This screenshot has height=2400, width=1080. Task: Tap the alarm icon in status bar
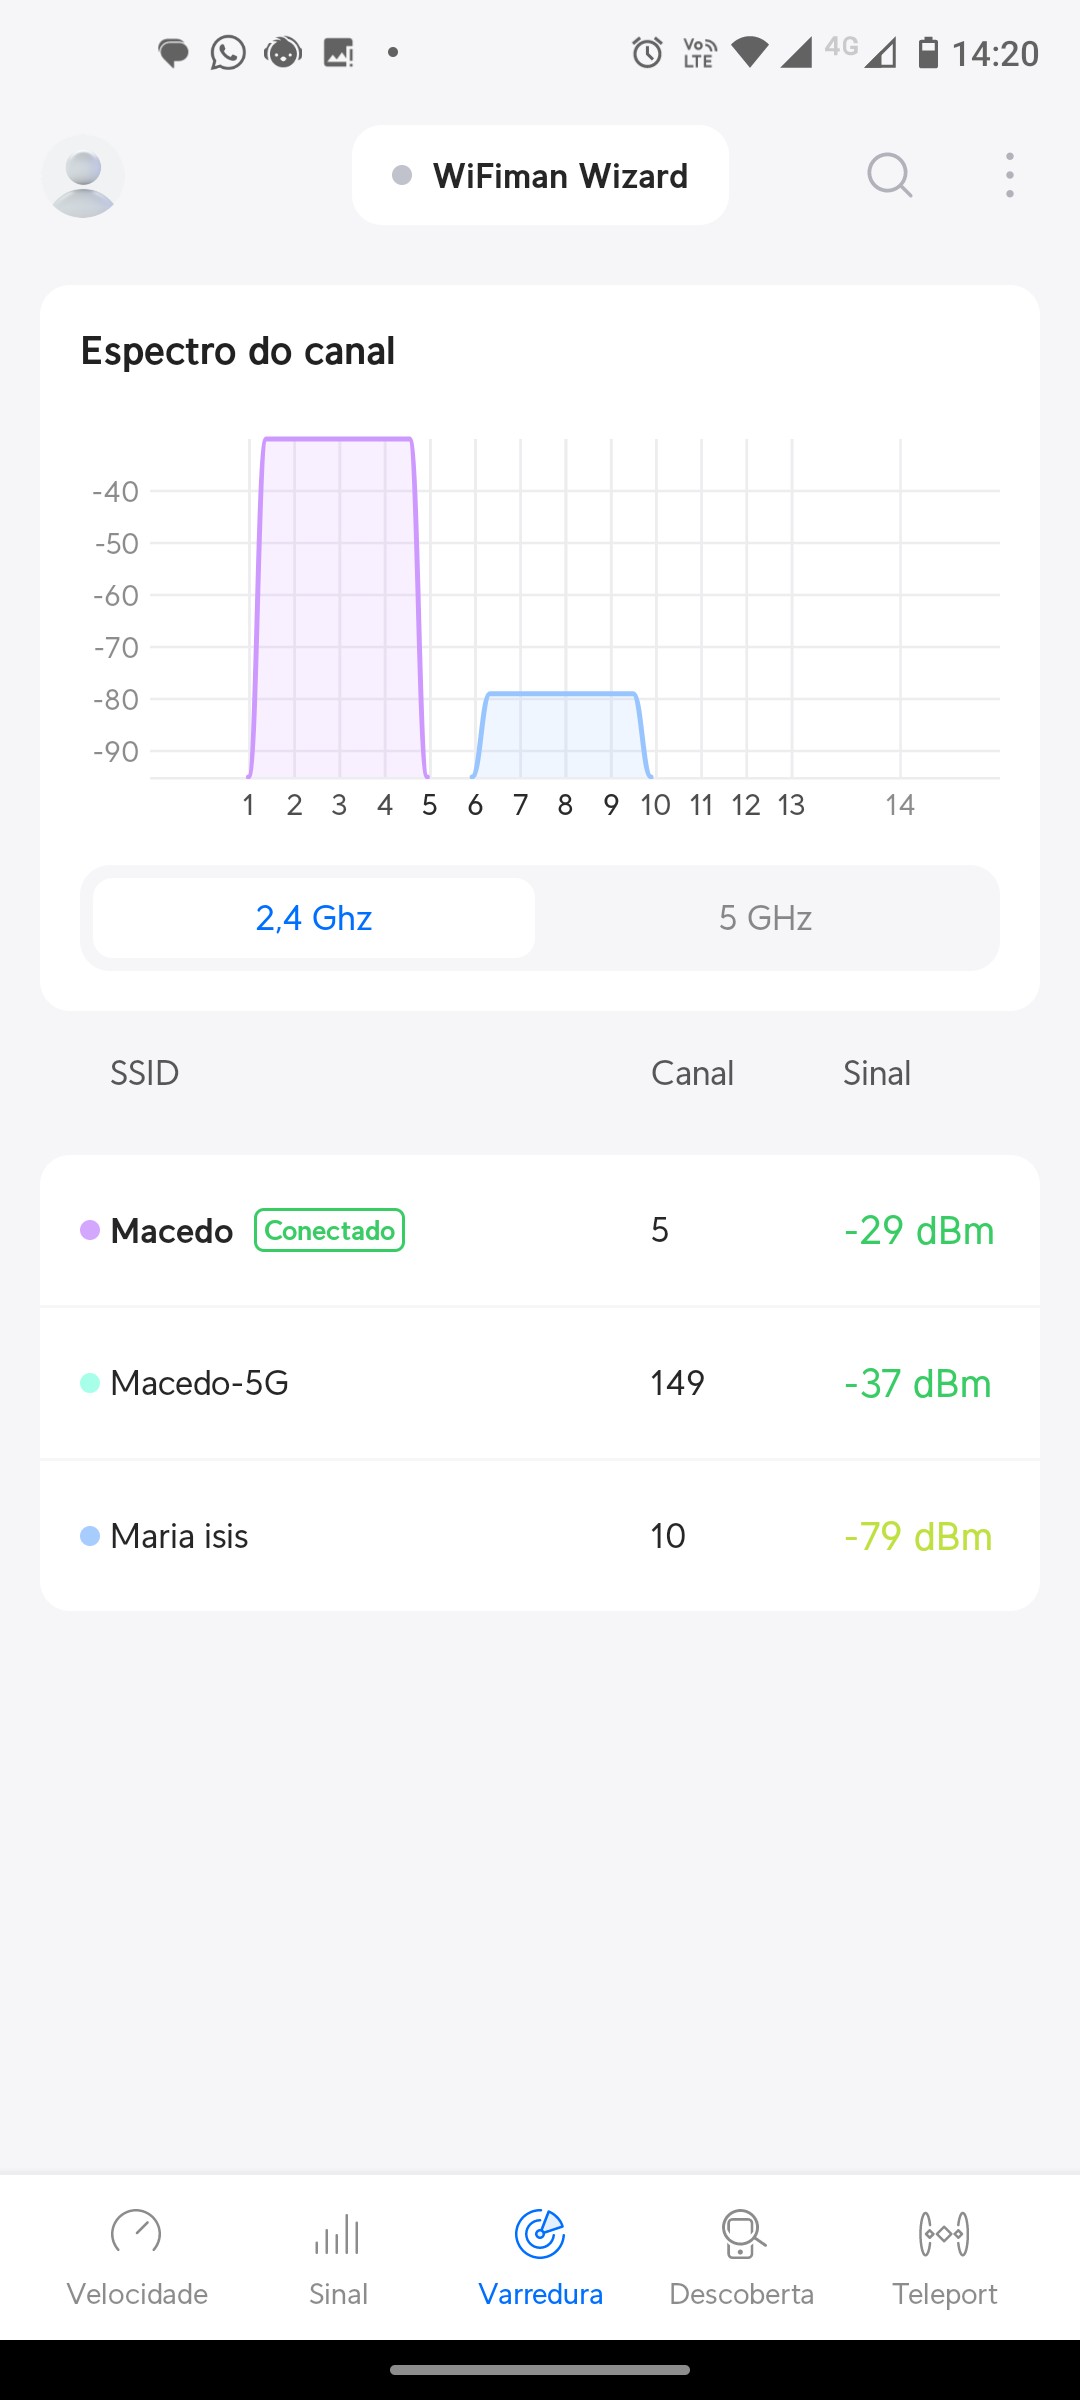[x=647, y=52]
